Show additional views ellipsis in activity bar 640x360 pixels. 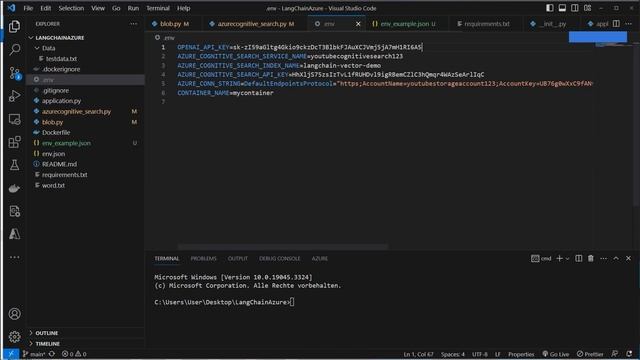(14, 257)
